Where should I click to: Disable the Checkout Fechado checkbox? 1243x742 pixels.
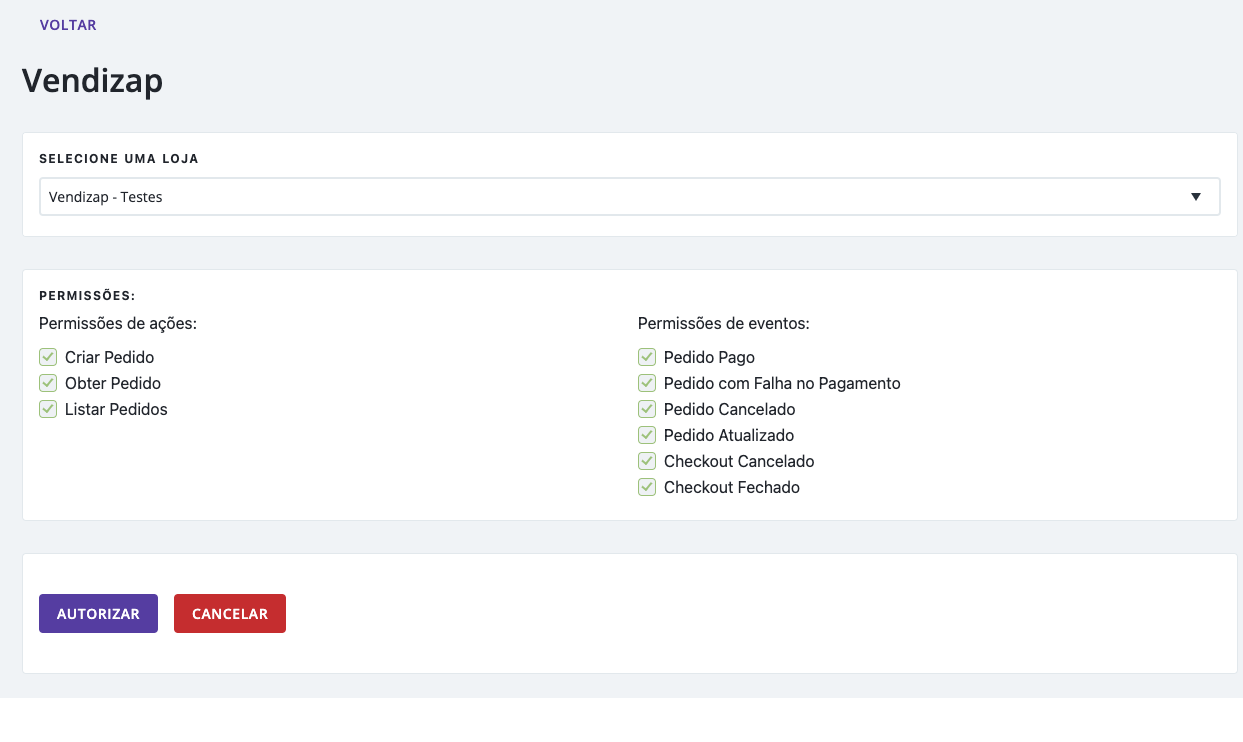pyautogui.click(x=647, y=487)
